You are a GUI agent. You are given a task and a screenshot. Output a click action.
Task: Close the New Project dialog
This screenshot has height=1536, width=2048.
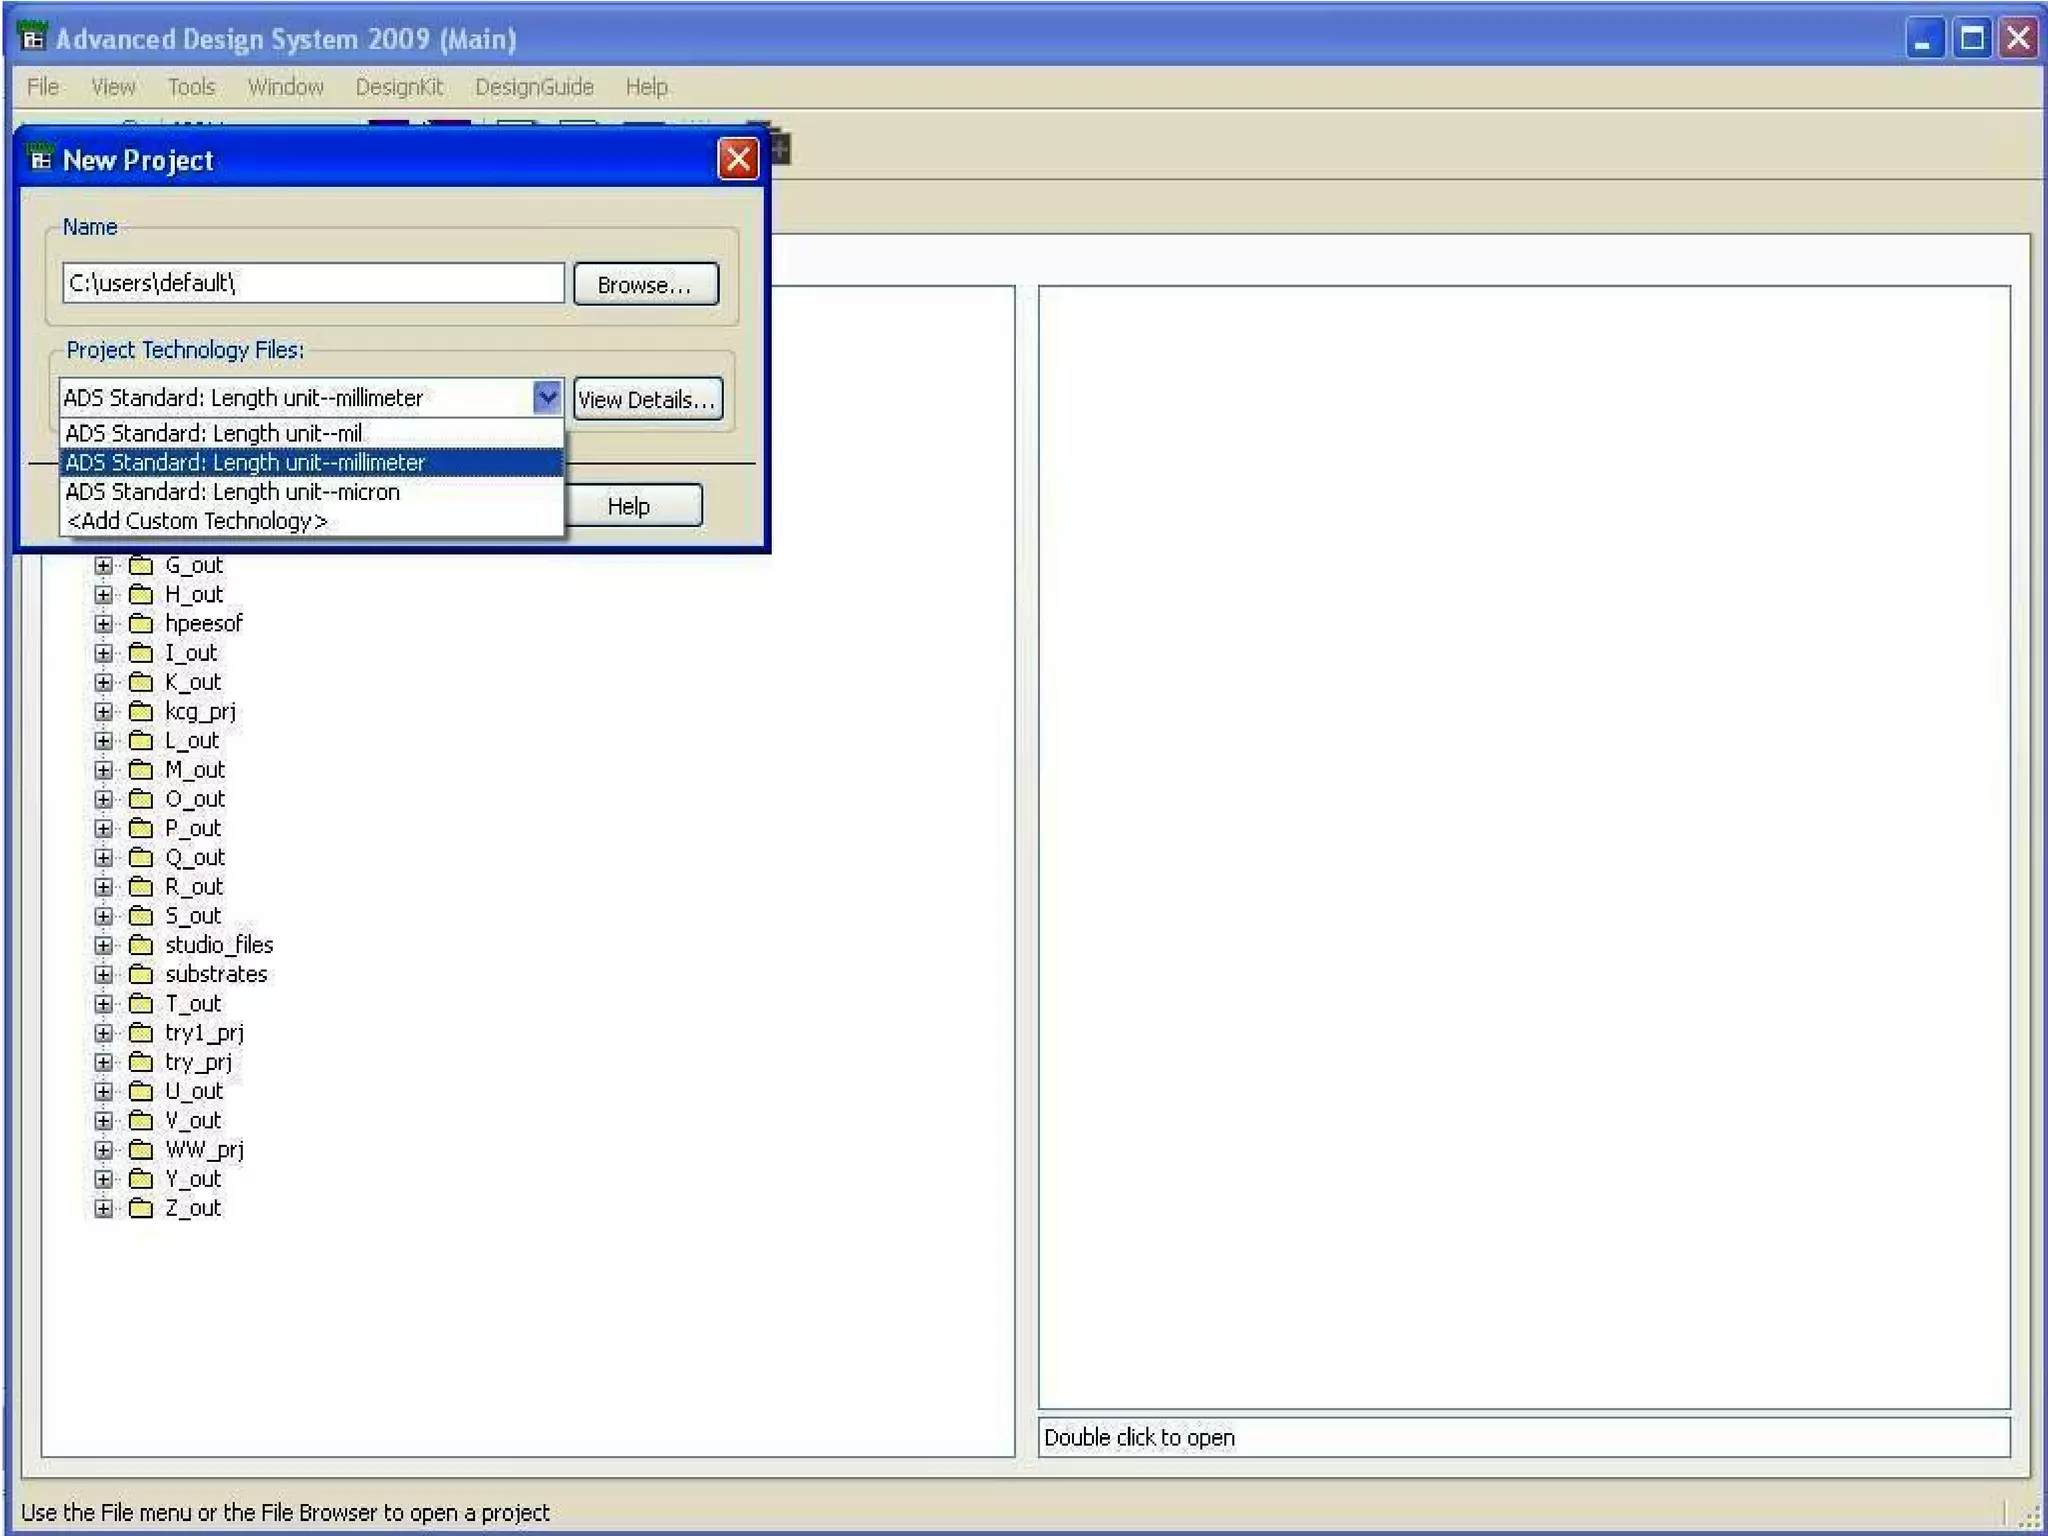[x=738, y=159]
